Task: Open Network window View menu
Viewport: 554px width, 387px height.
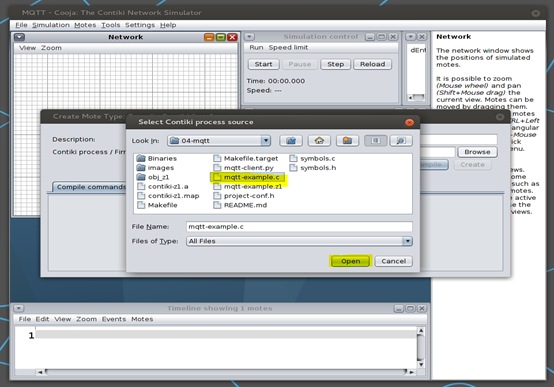Action: pos(28,48)
